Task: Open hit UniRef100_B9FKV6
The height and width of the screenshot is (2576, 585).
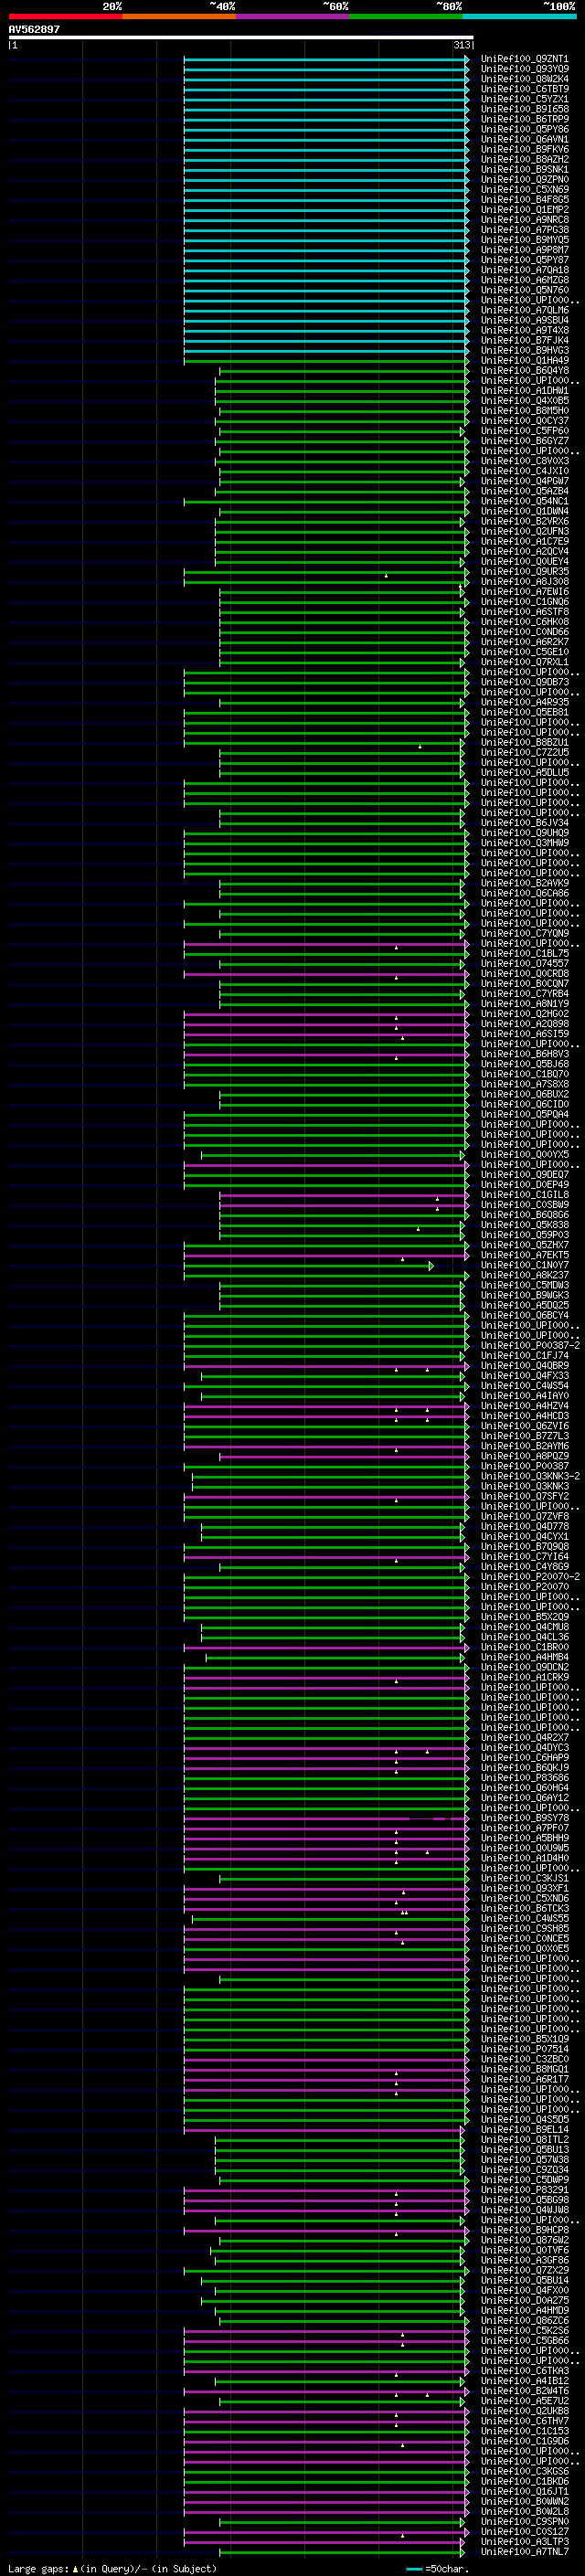Action: point(524,149)
